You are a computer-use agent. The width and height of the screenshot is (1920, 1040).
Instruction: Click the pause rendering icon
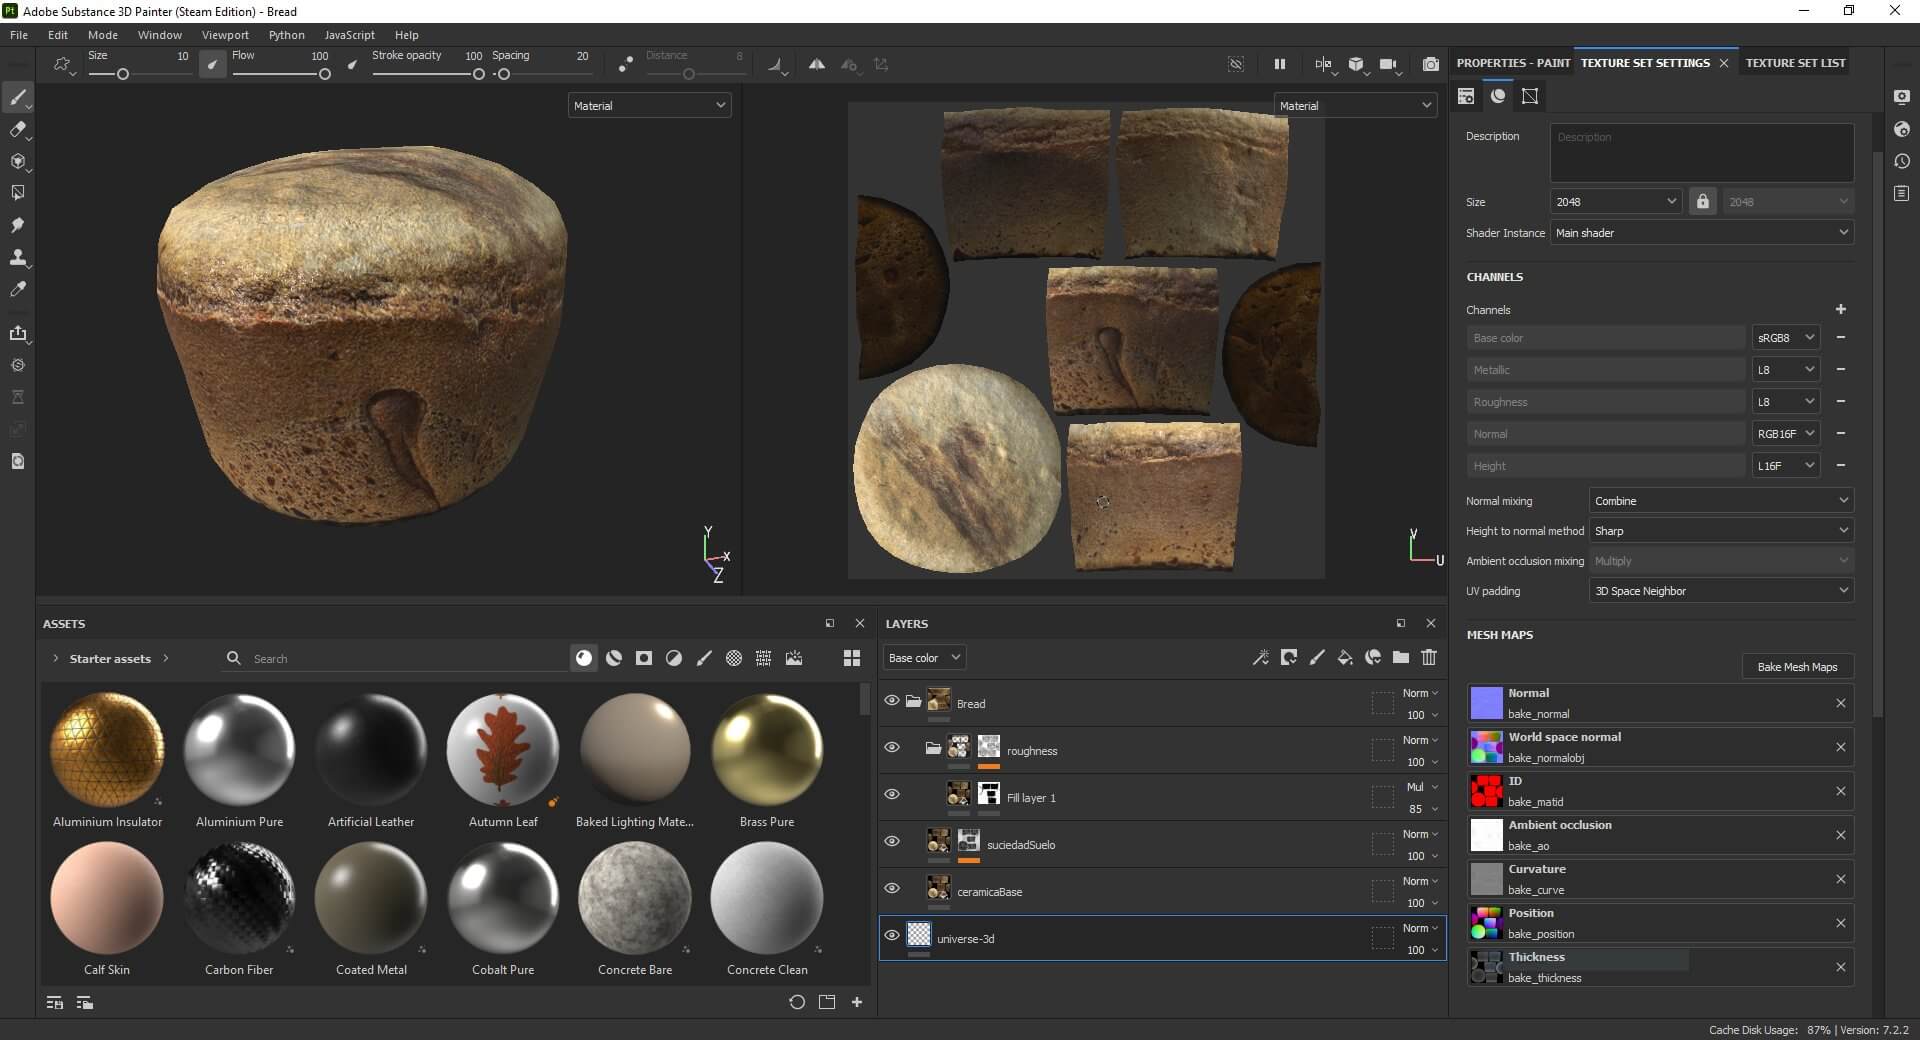click(1279, 64)
